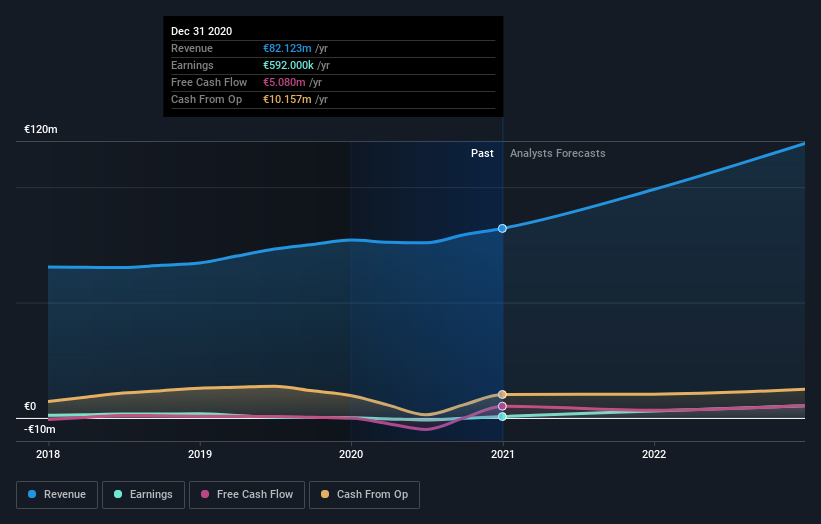Image resolution: width=821 pixels, height=524 pixels.
Task: Click the €82.123m revenue value in tooltip
Action: (x=287, y=48)
